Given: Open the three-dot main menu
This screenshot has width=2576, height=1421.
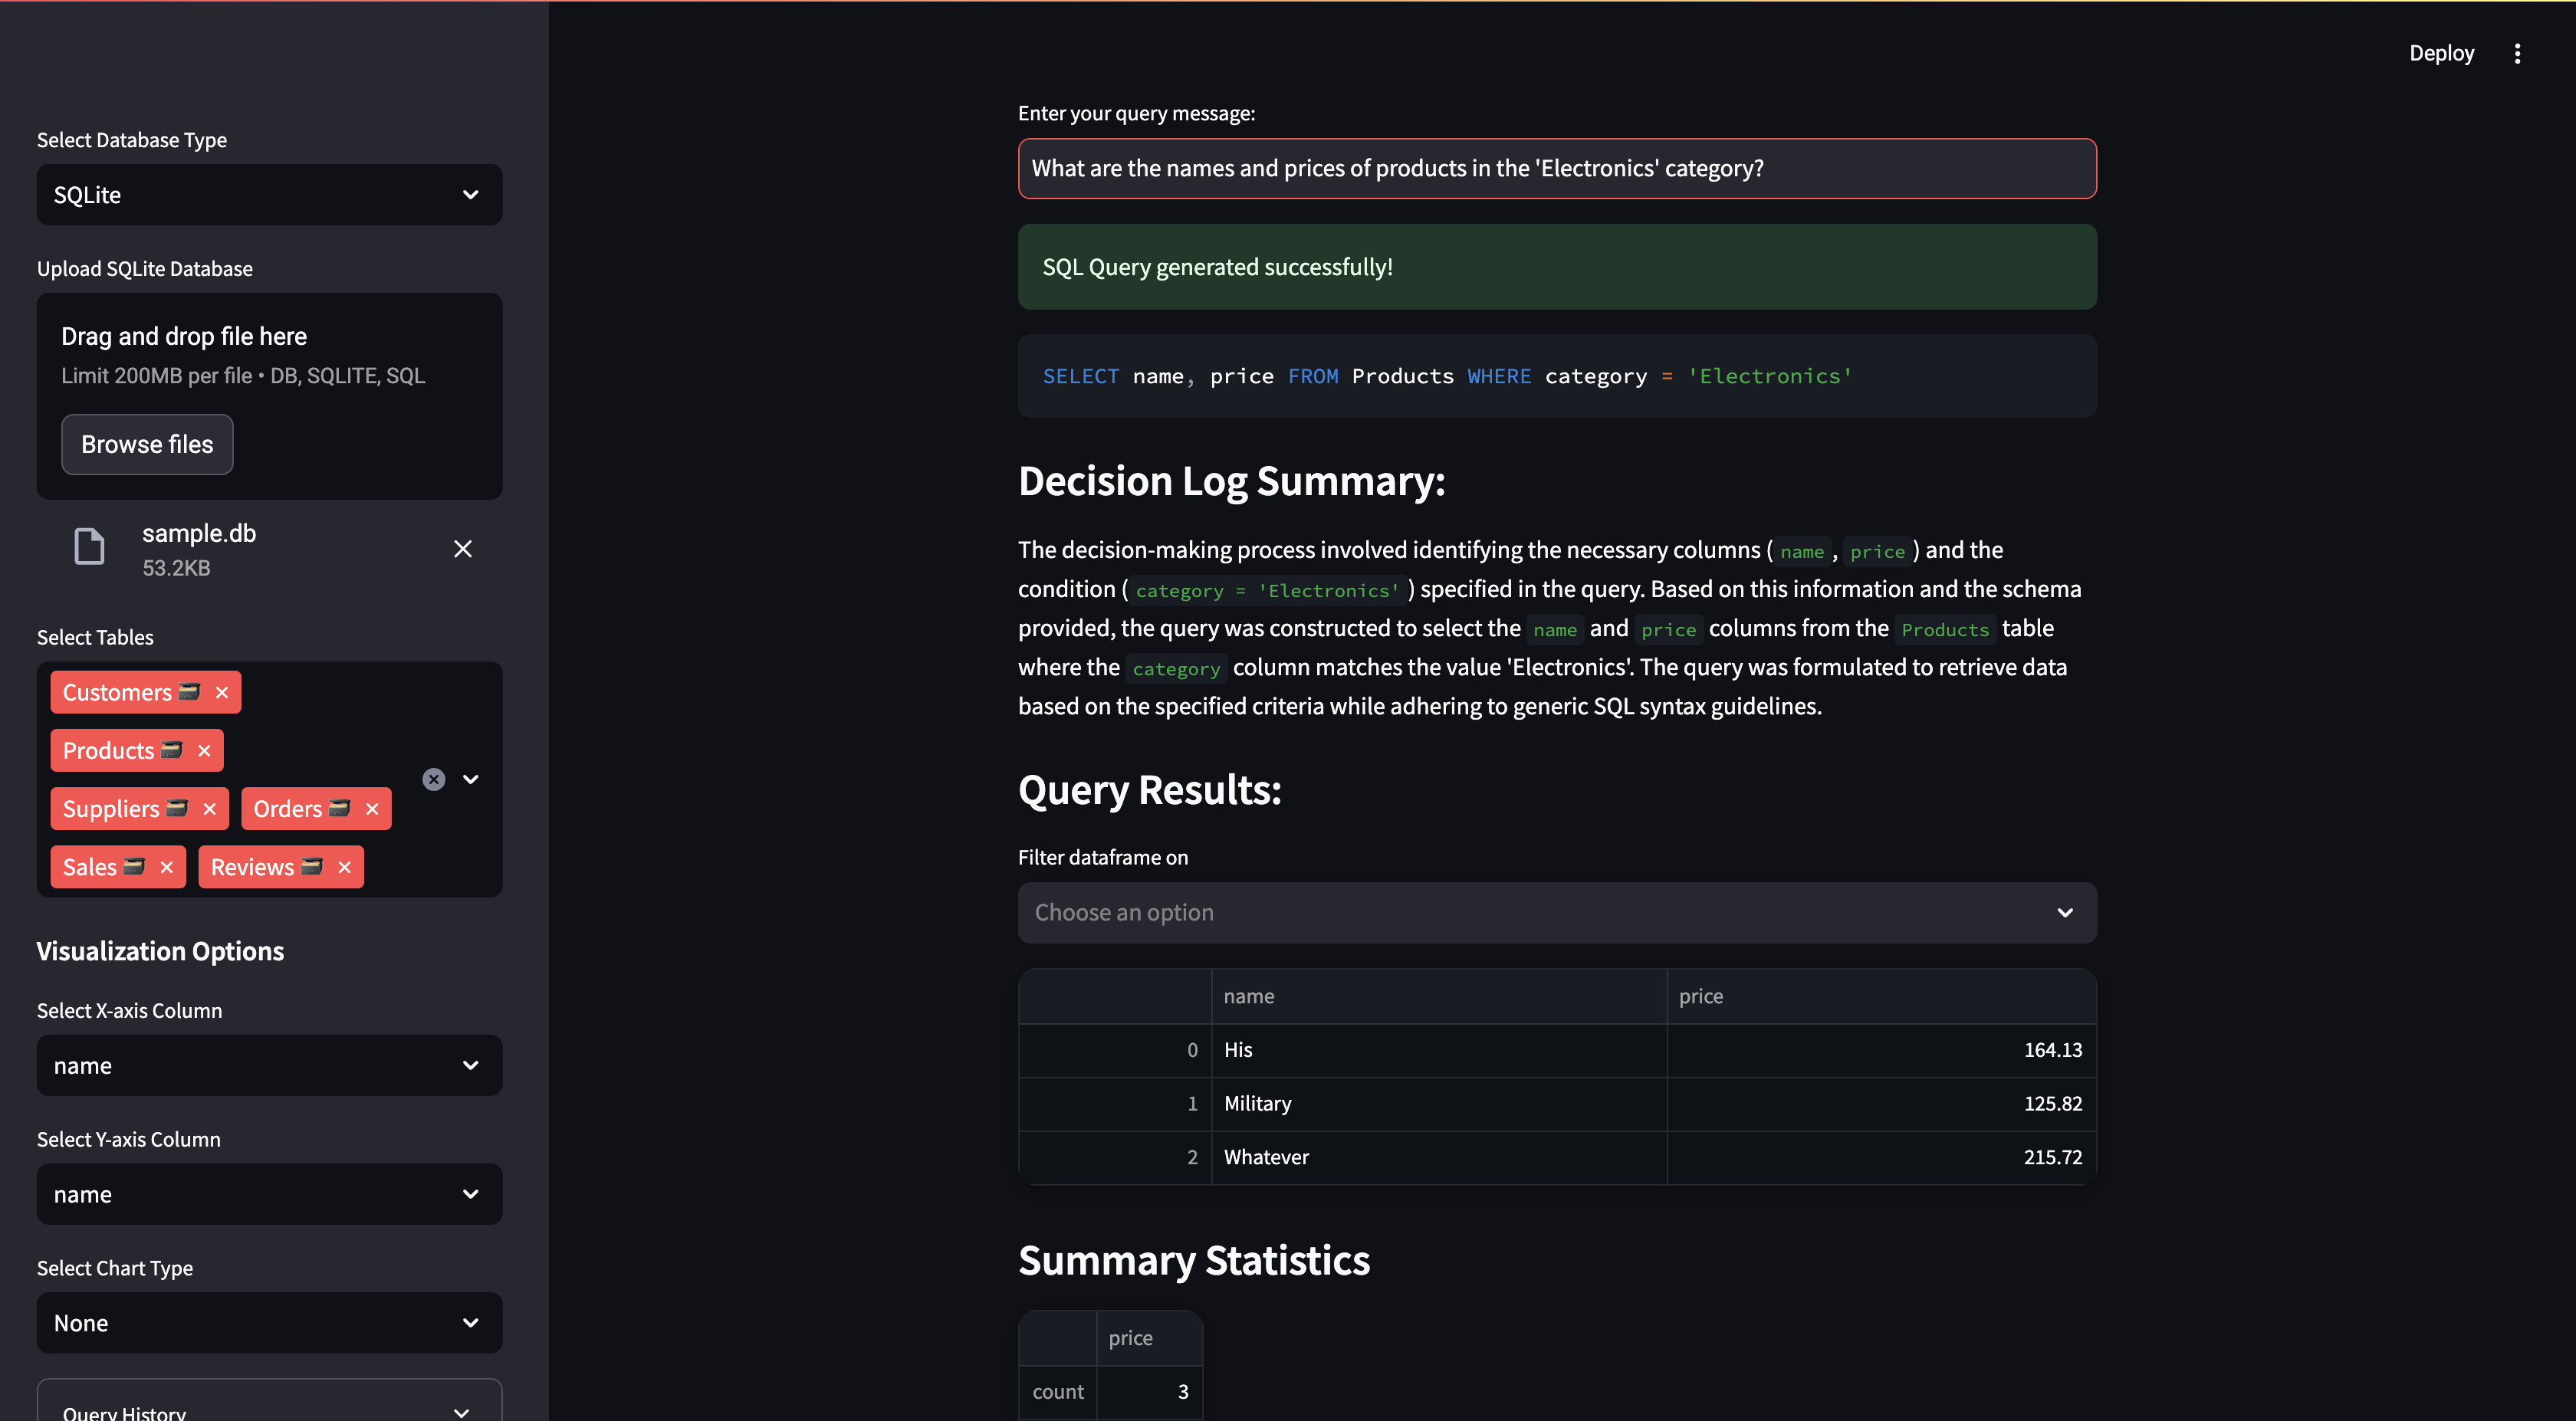Looking at the screenshot, I should pyautogui.click(x=2517, y=53).
